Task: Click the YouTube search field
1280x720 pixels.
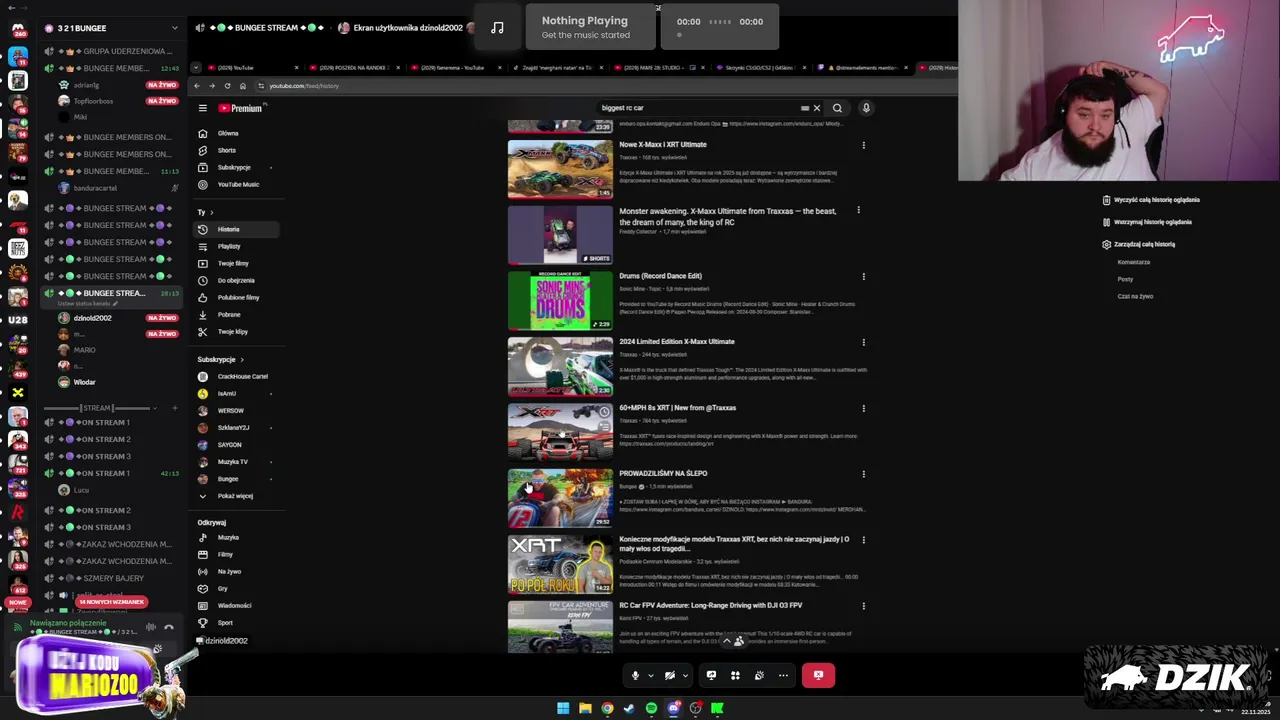Action: click(698, 108)
